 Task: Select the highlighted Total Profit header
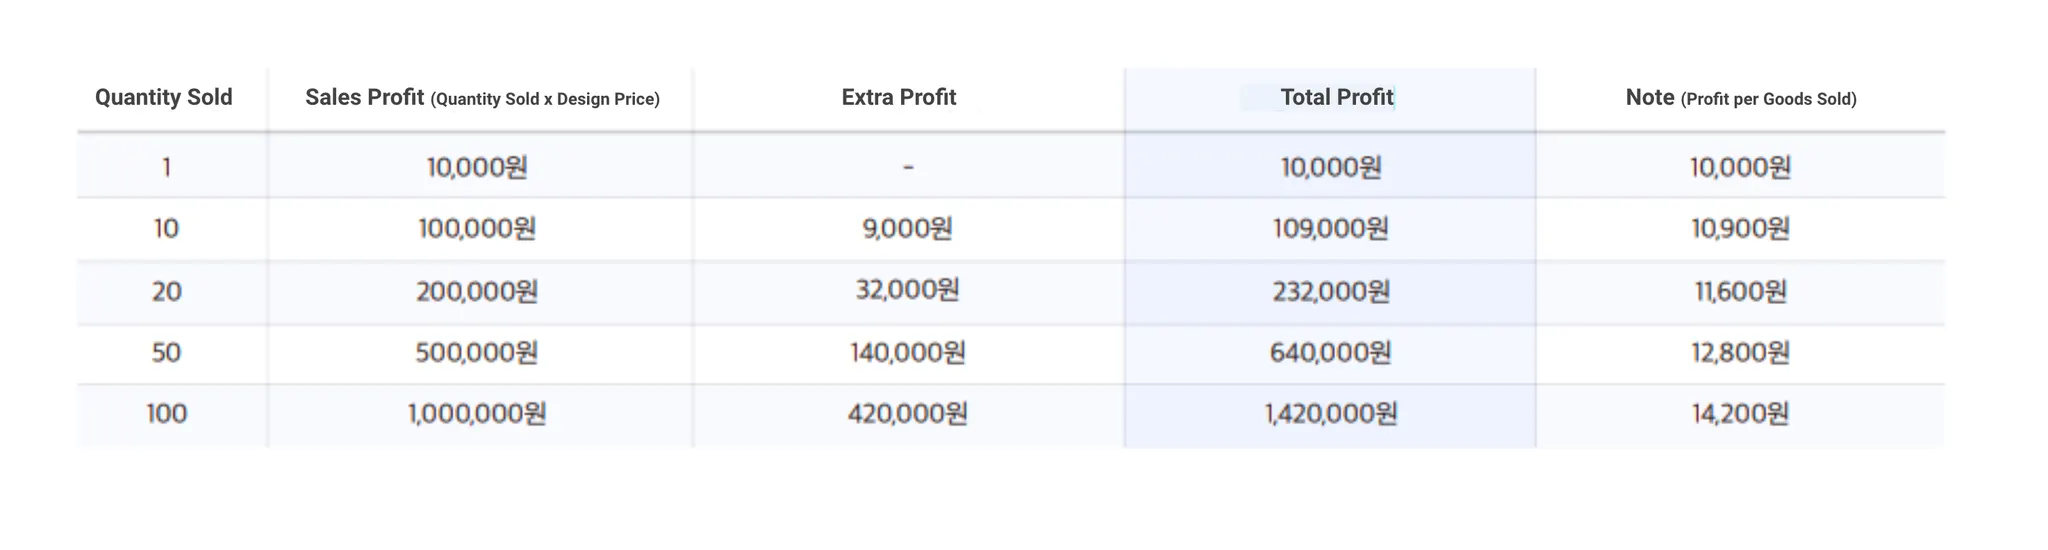point(1336,98)
